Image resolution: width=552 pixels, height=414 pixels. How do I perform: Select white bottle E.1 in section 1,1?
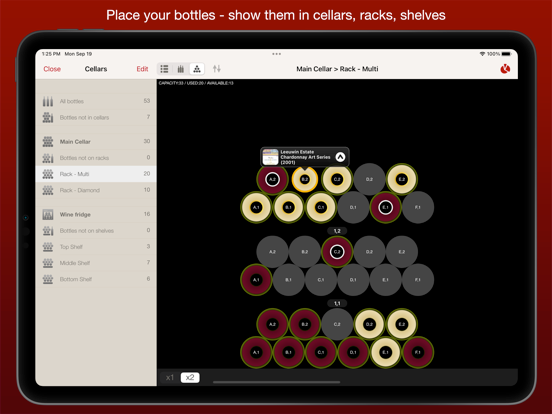coord(385,352)
